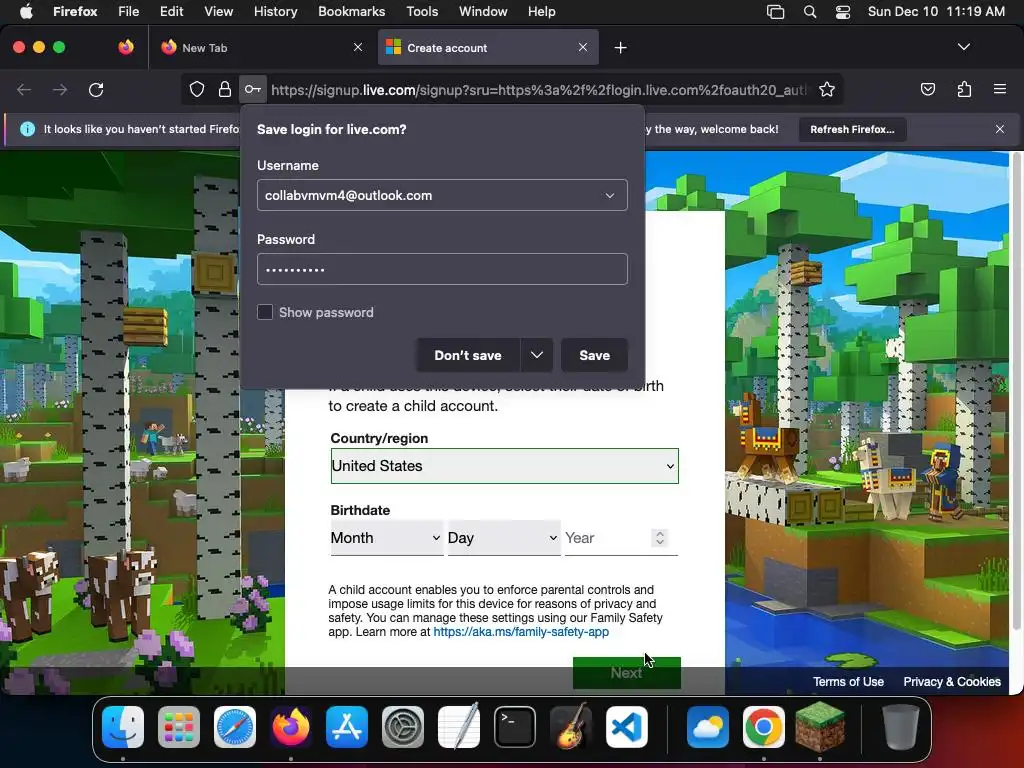
Task: Open the Apple menu
Action: (26, 12)
